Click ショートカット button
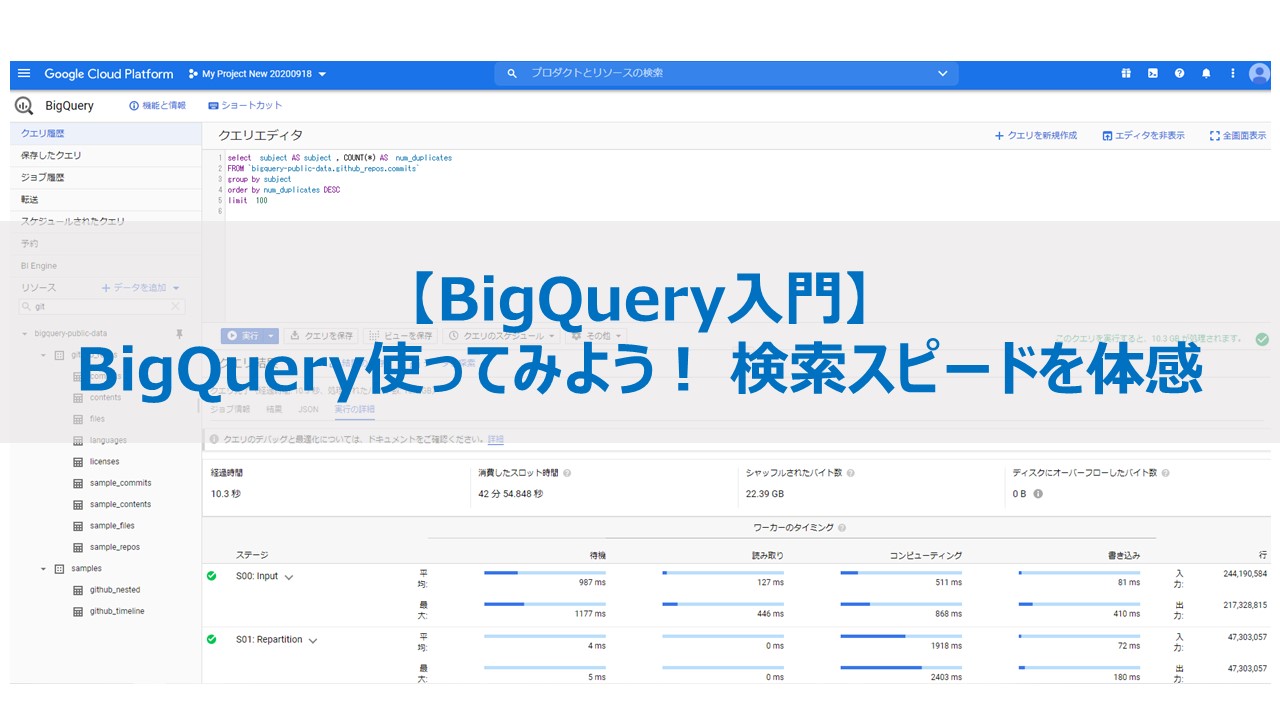Image resolution: width=1280 pixels, height=720 pixels. click(245, 105)
